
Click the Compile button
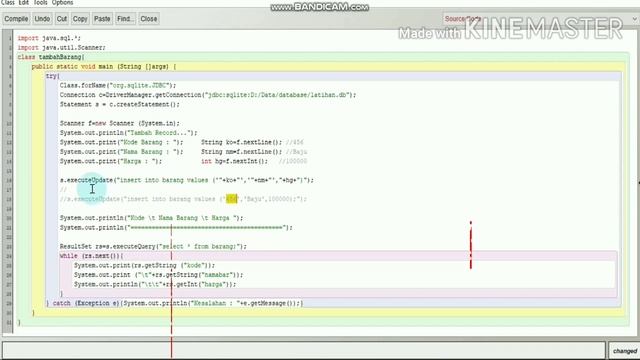click(x=16, y=19)
